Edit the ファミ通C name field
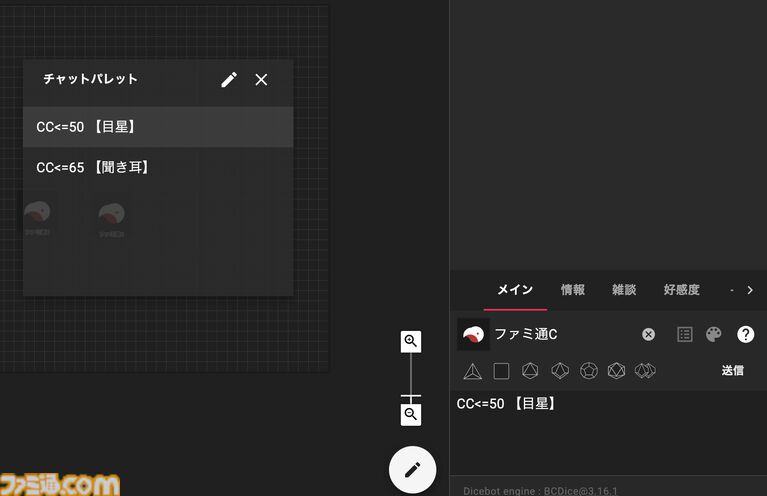 coord(563,335)
